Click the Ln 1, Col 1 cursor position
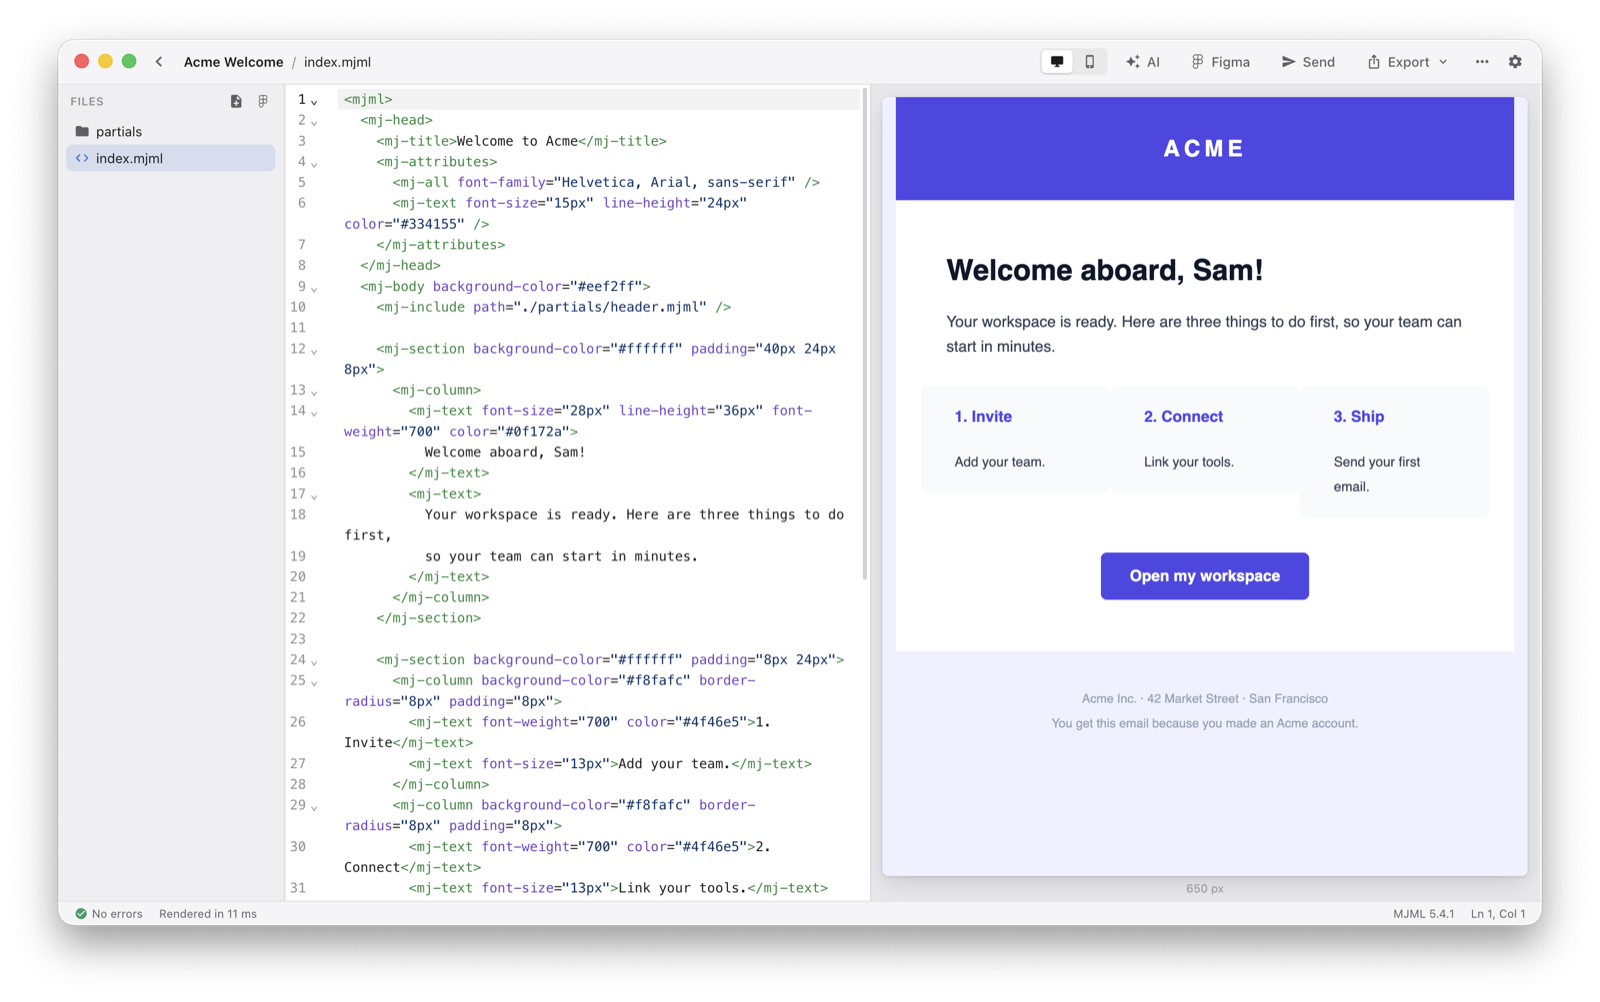 [x=1498, y=914]
